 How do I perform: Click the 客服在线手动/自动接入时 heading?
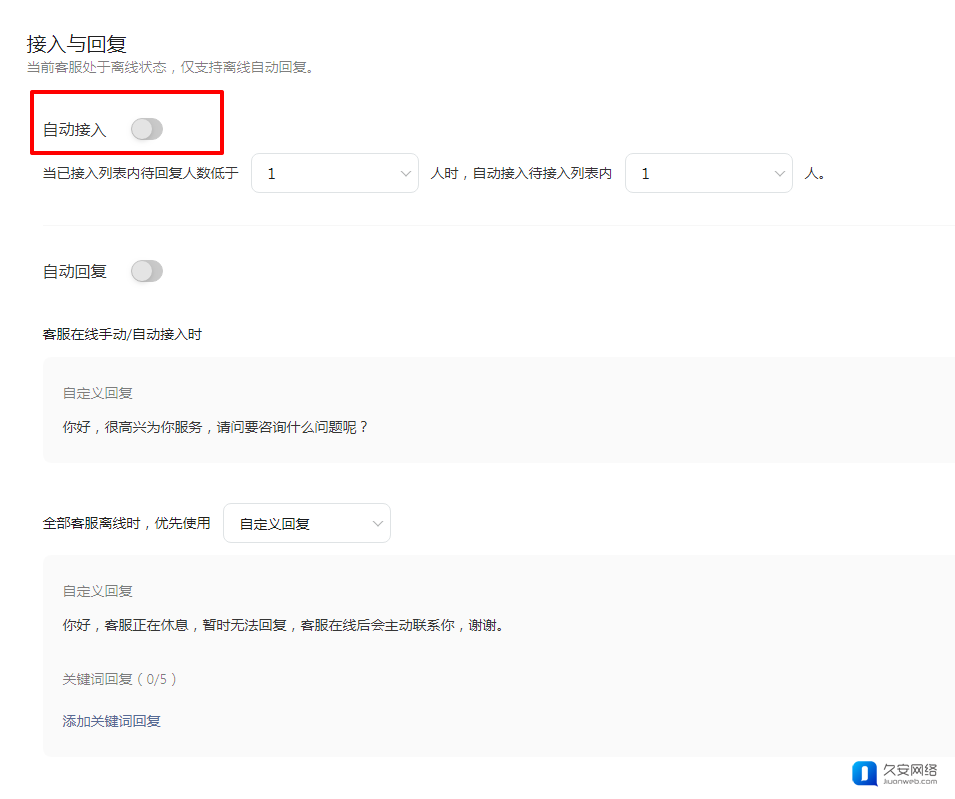pyautogui.click(x=122, y=334)
